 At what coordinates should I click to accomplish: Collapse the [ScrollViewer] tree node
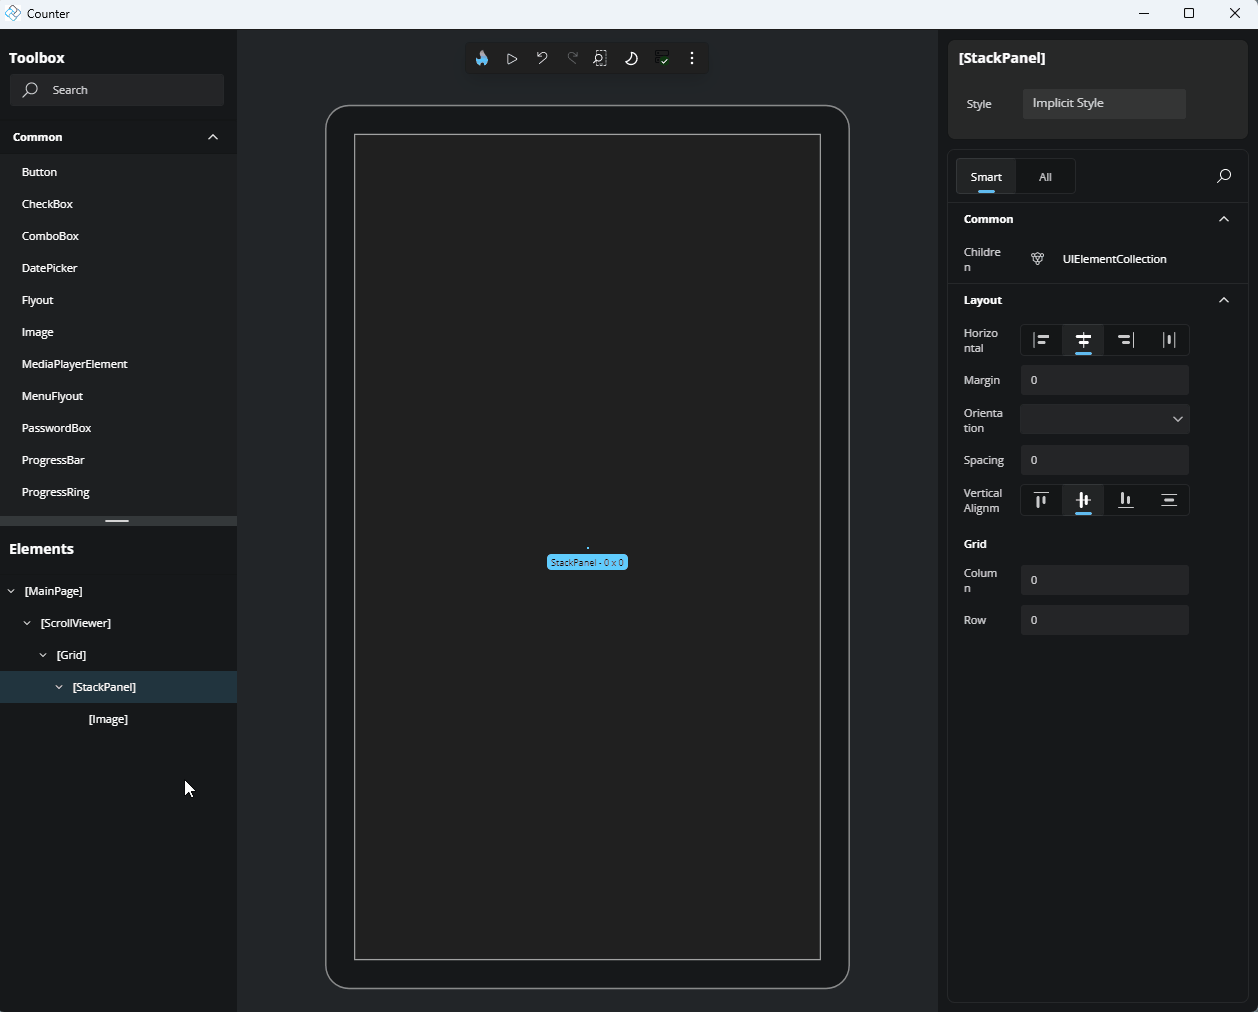[27, 623]
